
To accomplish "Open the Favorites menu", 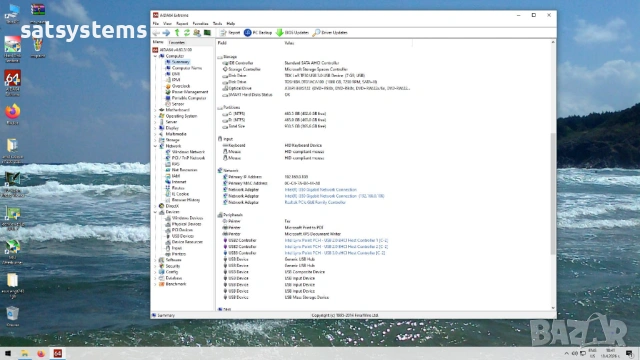I will click(200, 24).
